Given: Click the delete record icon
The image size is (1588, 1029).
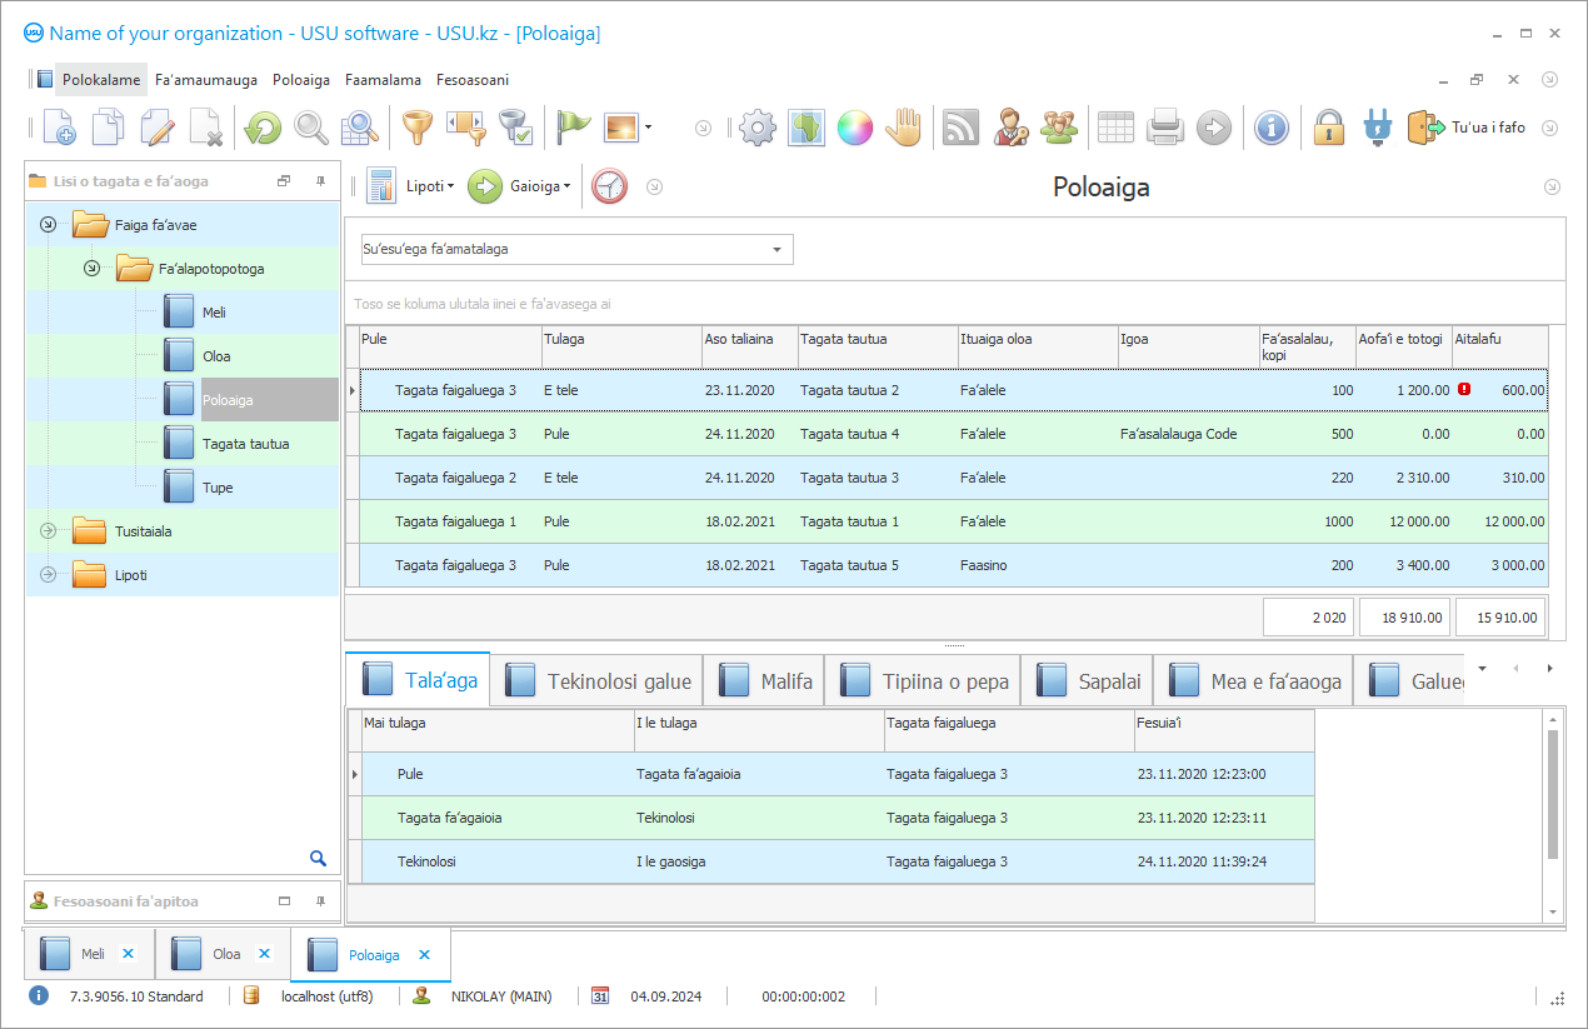Looking at the screenshot, I should pyautogui.click(x=206, y=128).
